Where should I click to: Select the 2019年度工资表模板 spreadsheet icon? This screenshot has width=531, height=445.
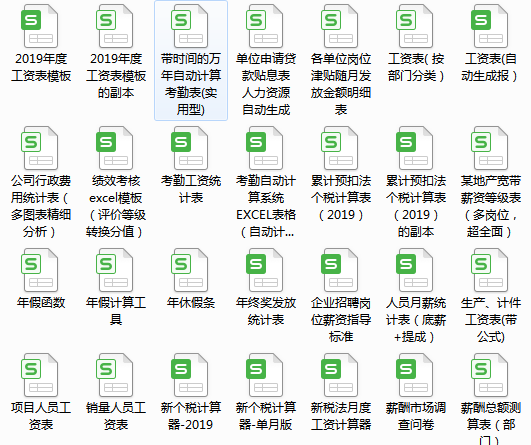click(x=41, y=26)
